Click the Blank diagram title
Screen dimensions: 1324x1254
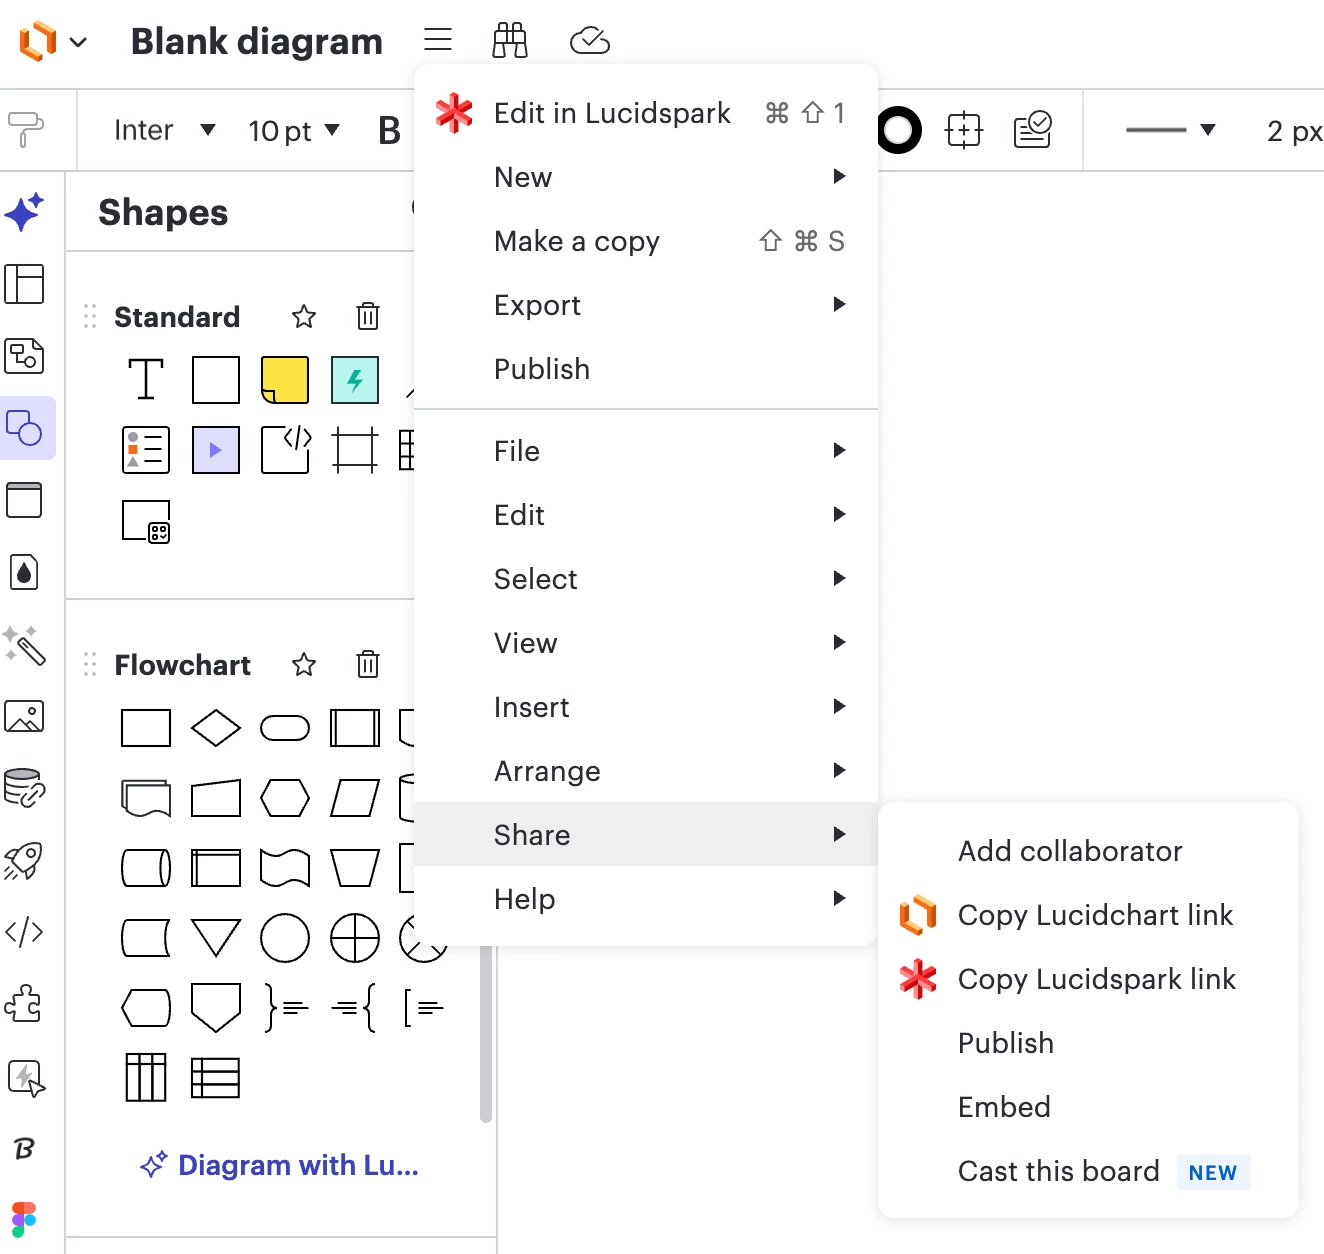pos(257,41)
